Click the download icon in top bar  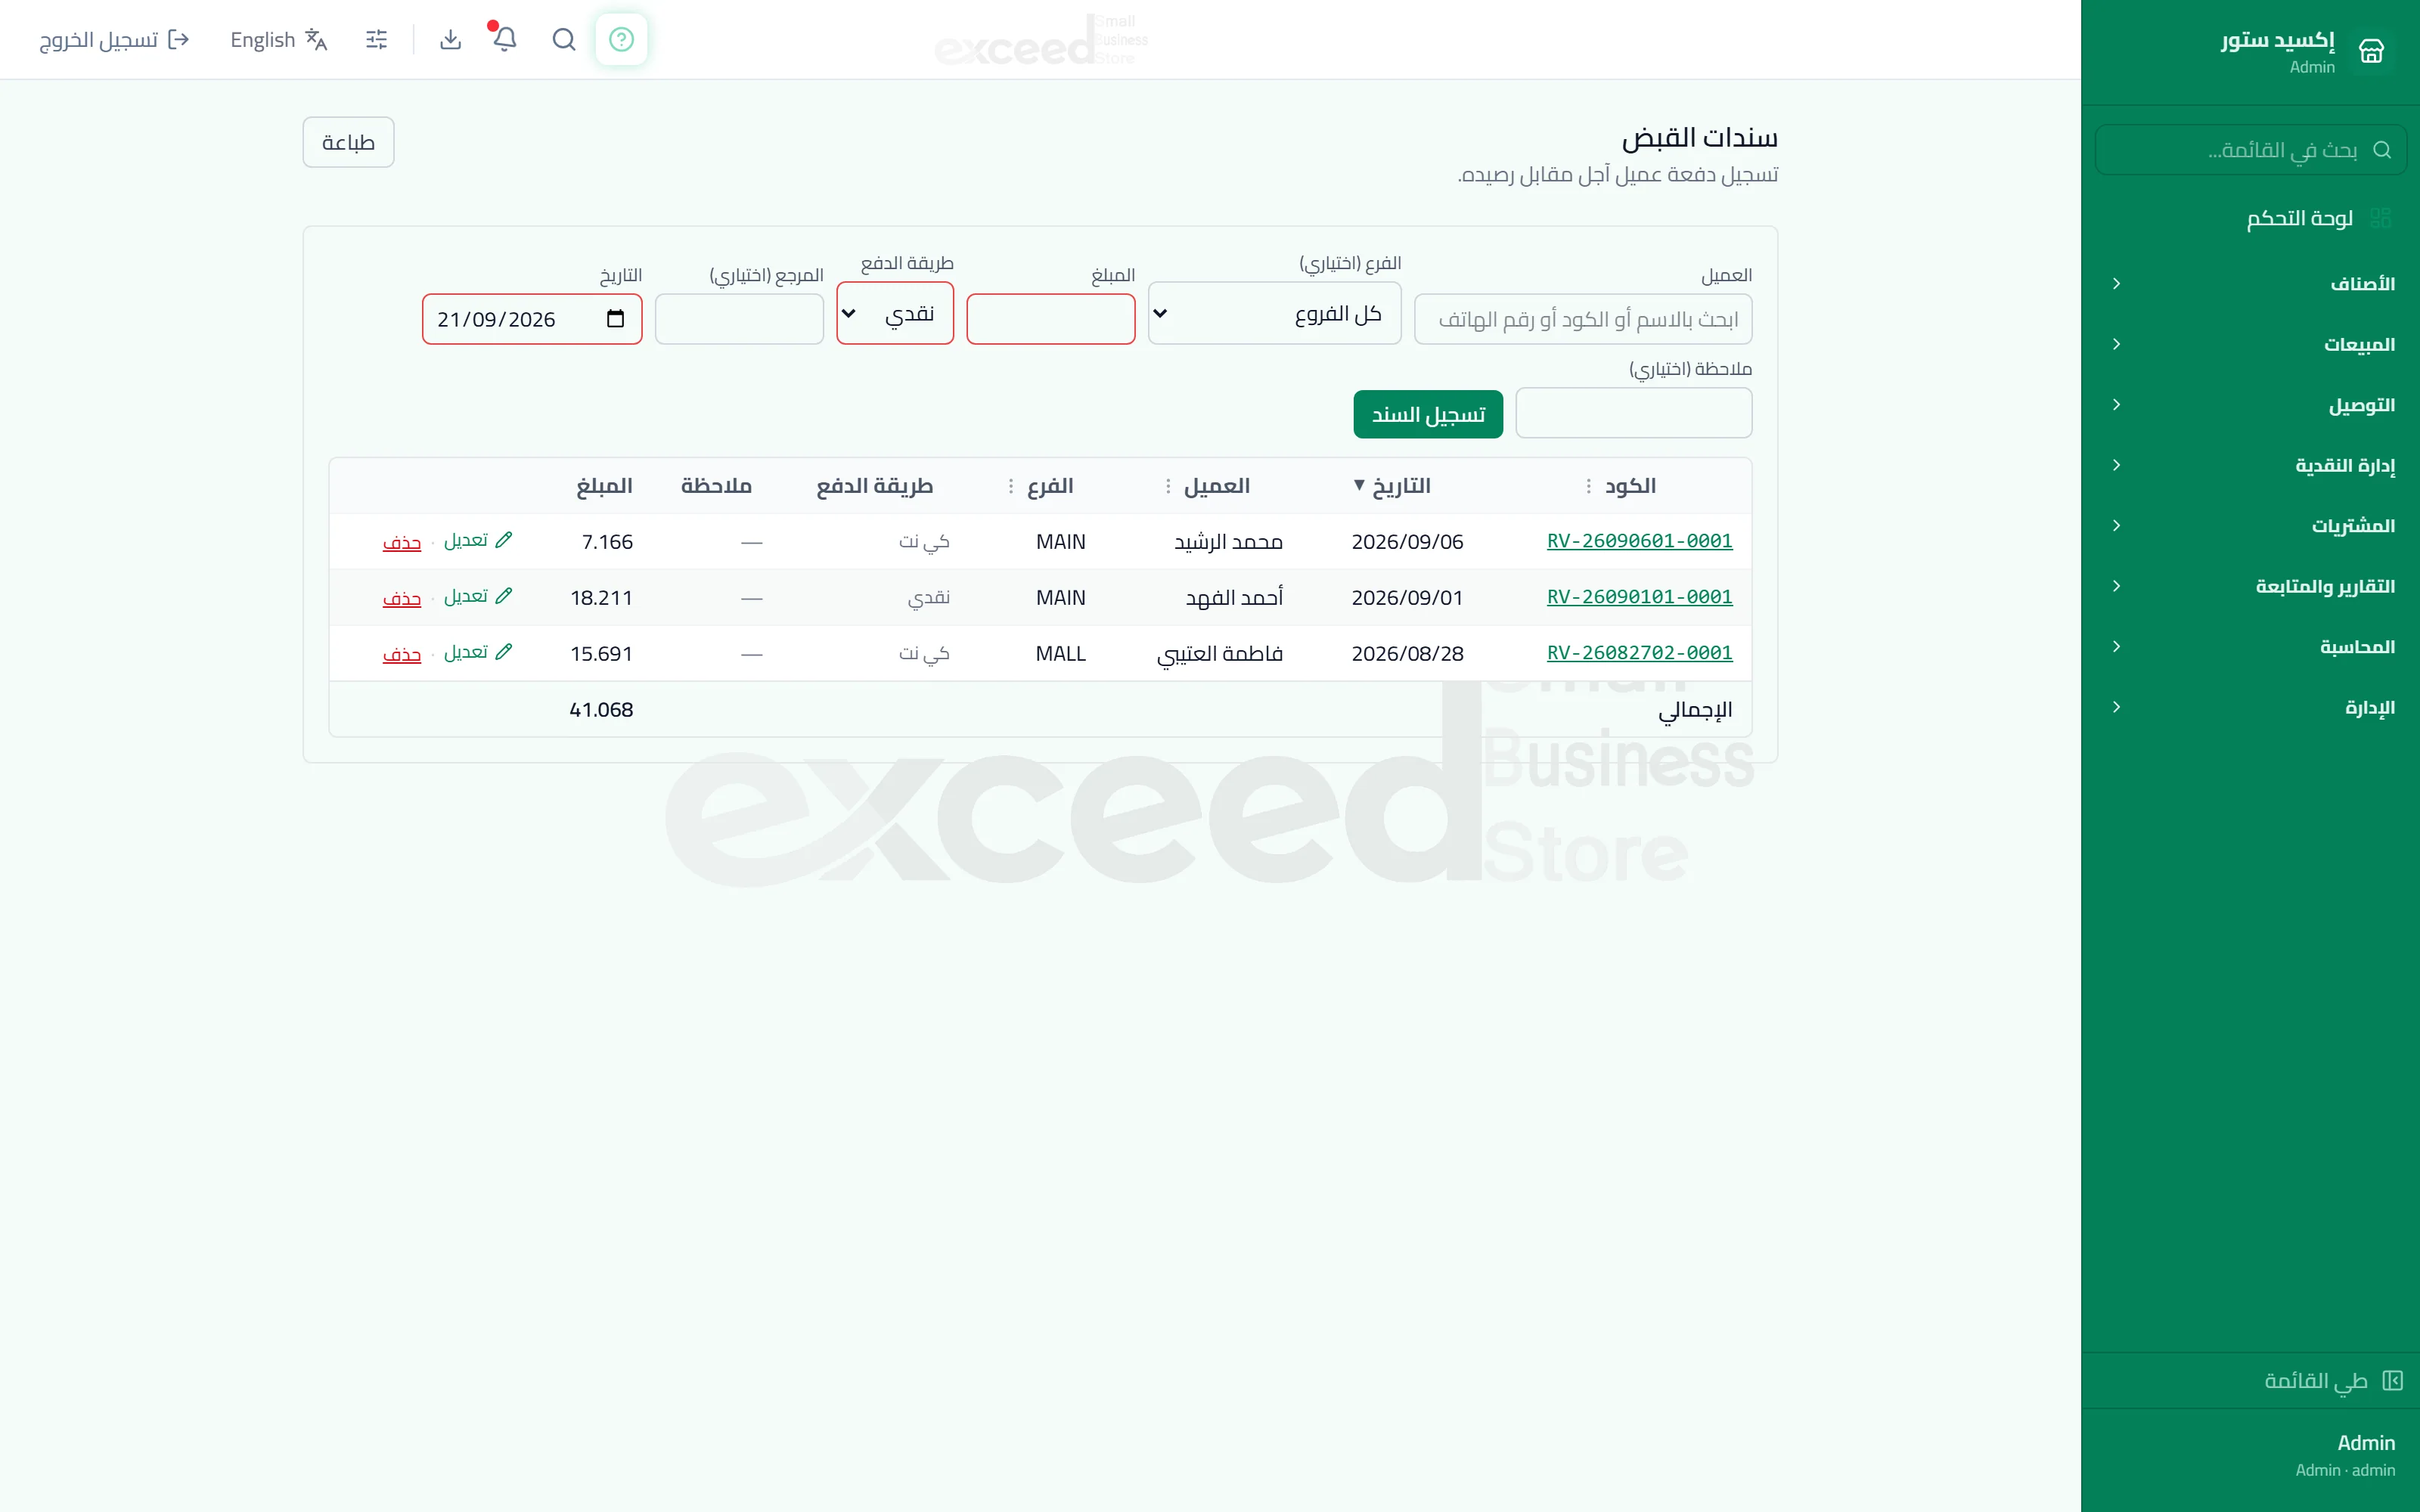(450, 39)
